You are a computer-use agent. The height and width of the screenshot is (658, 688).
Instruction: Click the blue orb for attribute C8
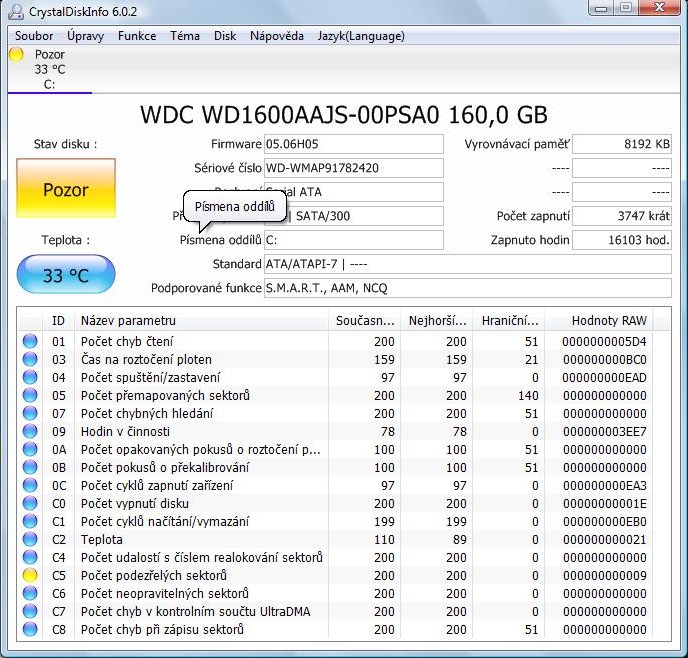pos(30,630)
